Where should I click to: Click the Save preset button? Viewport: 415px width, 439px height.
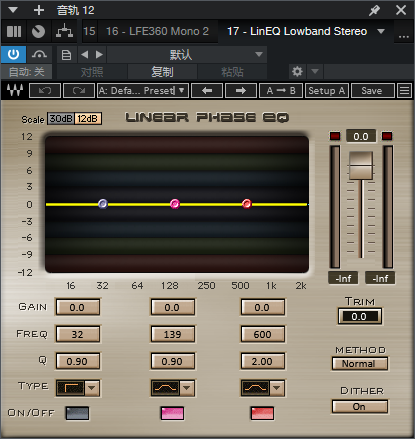pyautogui.click(x=373, y=90)
